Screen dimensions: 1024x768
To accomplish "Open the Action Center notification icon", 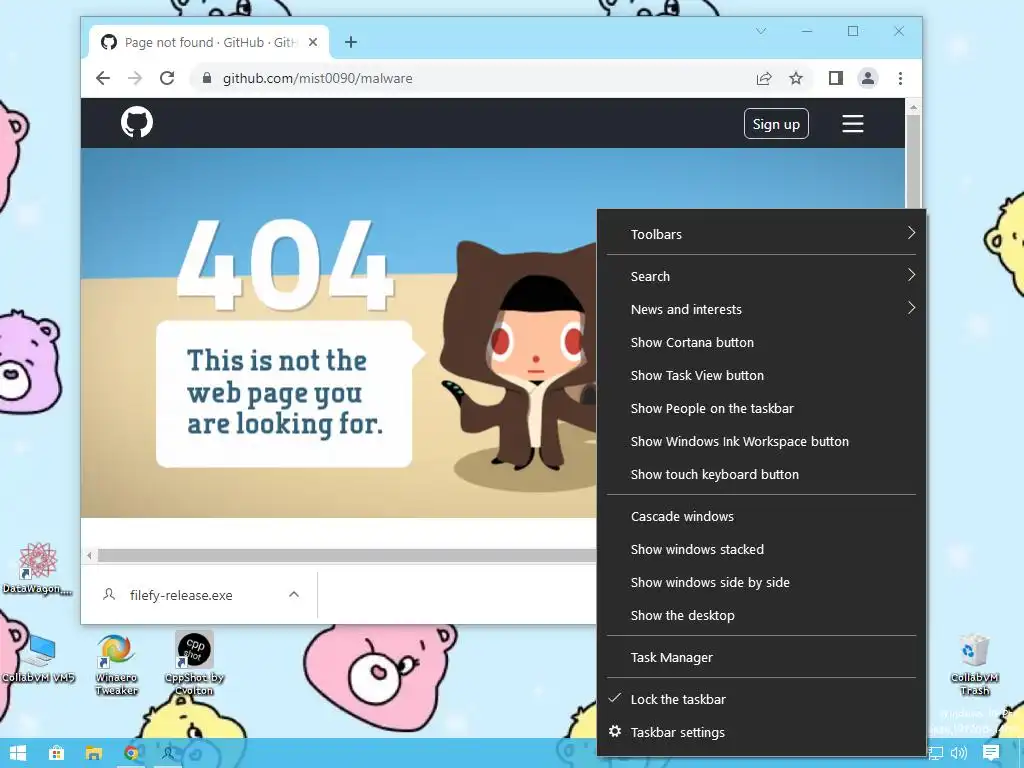I will (x=991, y=752).
